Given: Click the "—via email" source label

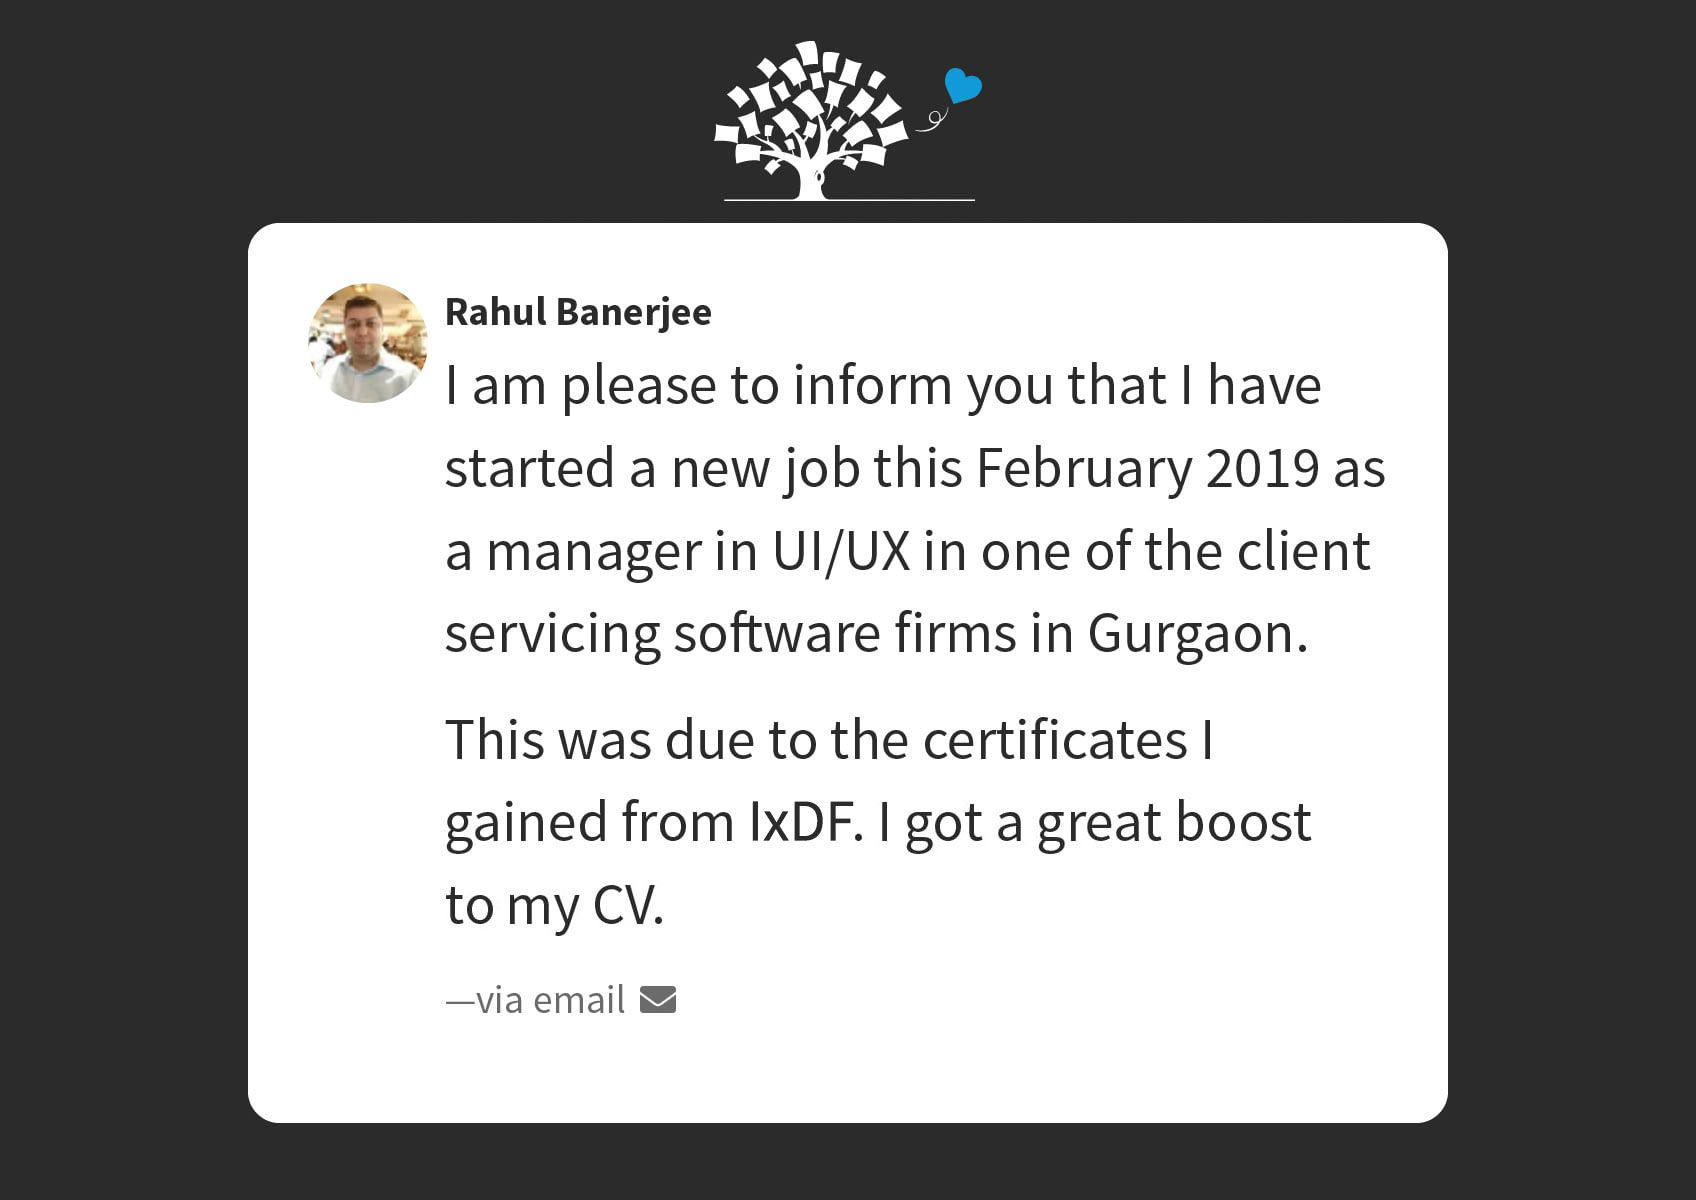Looking at the screenshot, I should [x=535, y=1000].
